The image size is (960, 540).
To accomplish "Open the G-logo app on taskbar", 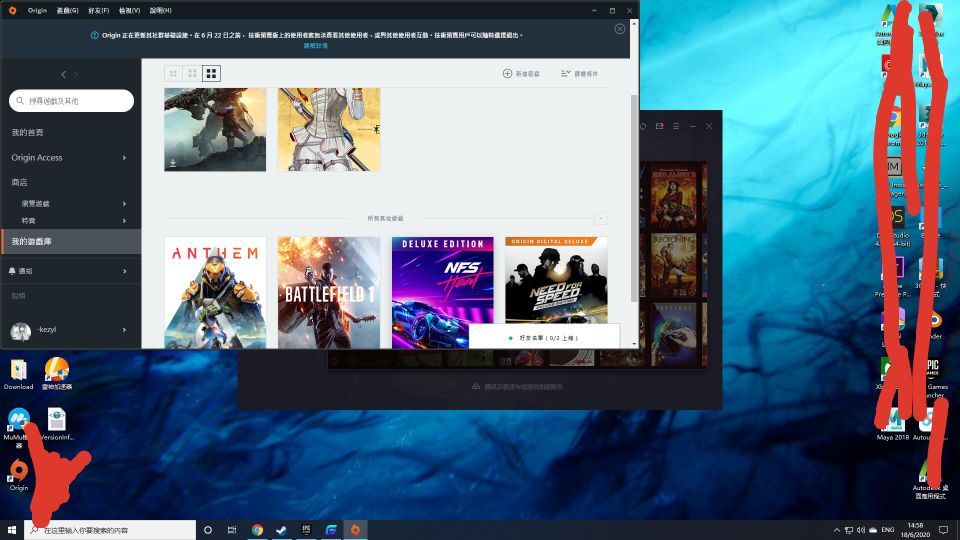I will (x=331, y=530).
